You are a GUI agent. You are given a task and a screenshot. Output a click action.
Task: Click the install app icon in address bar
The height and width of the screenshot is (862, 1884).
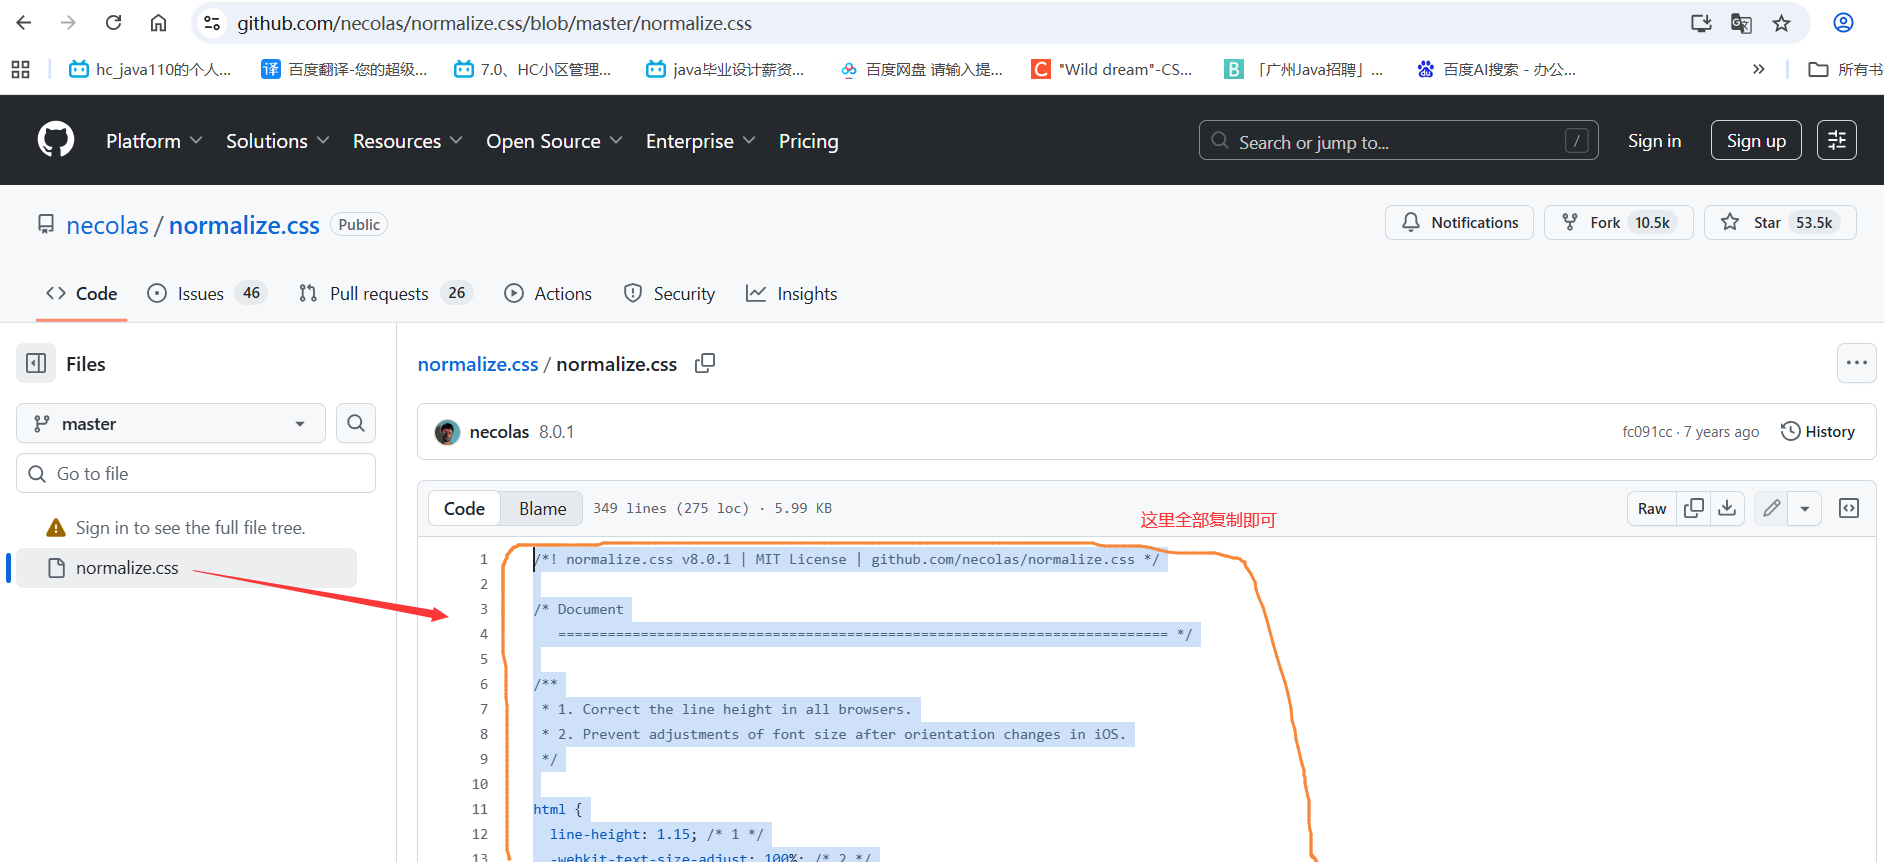(1701, 23)
